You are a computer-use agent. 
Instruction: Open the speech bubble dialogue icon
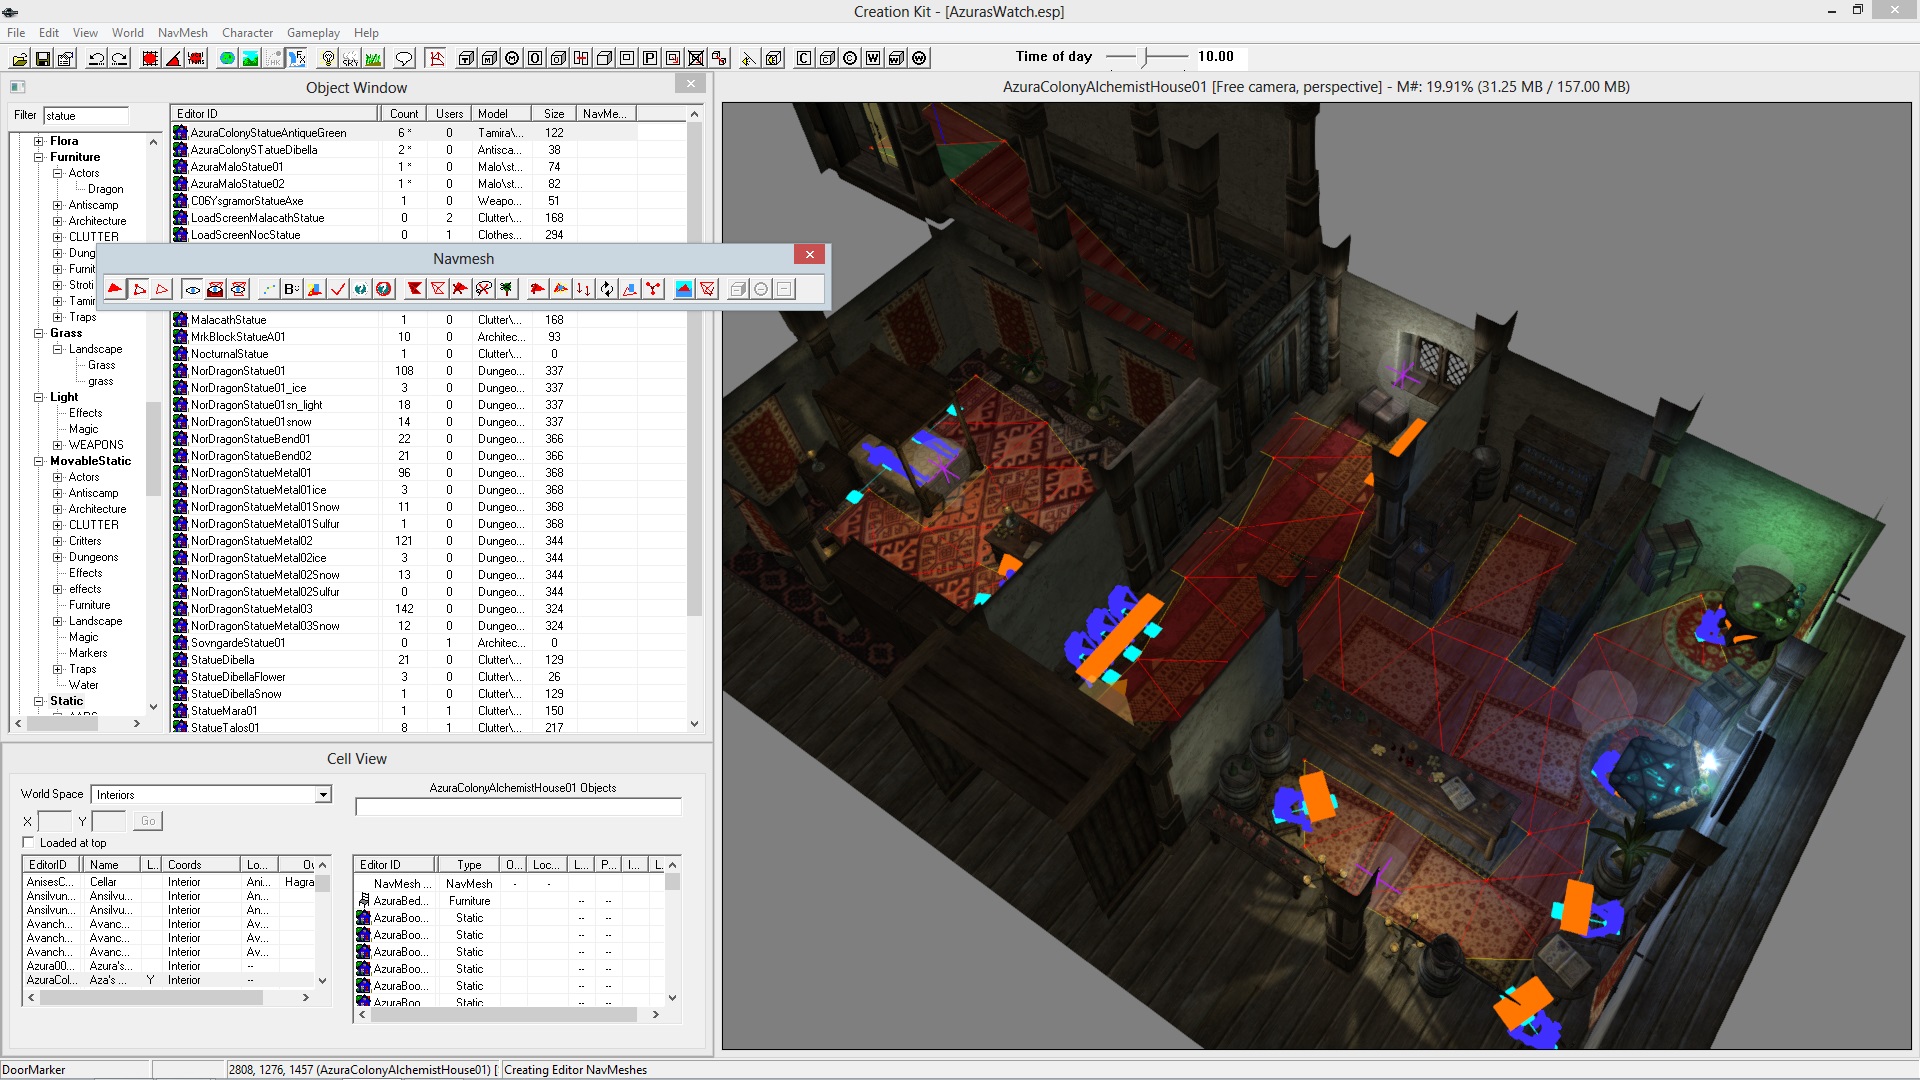coord(405,59)
